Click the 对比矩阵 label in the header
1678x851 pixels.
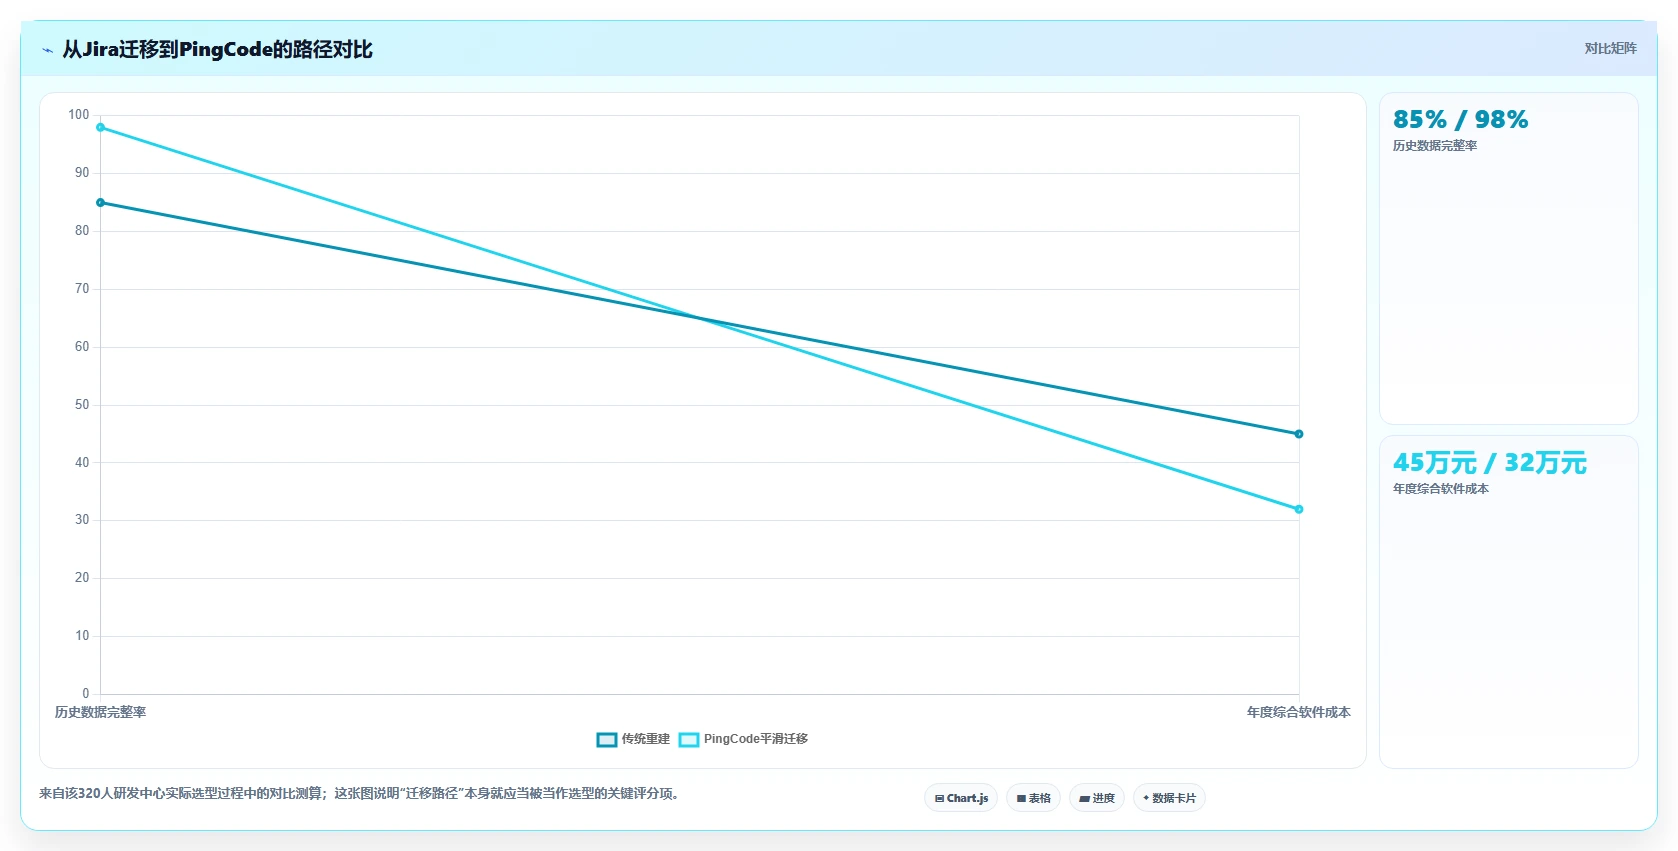pyautogui.click(x=1610, y=48)
